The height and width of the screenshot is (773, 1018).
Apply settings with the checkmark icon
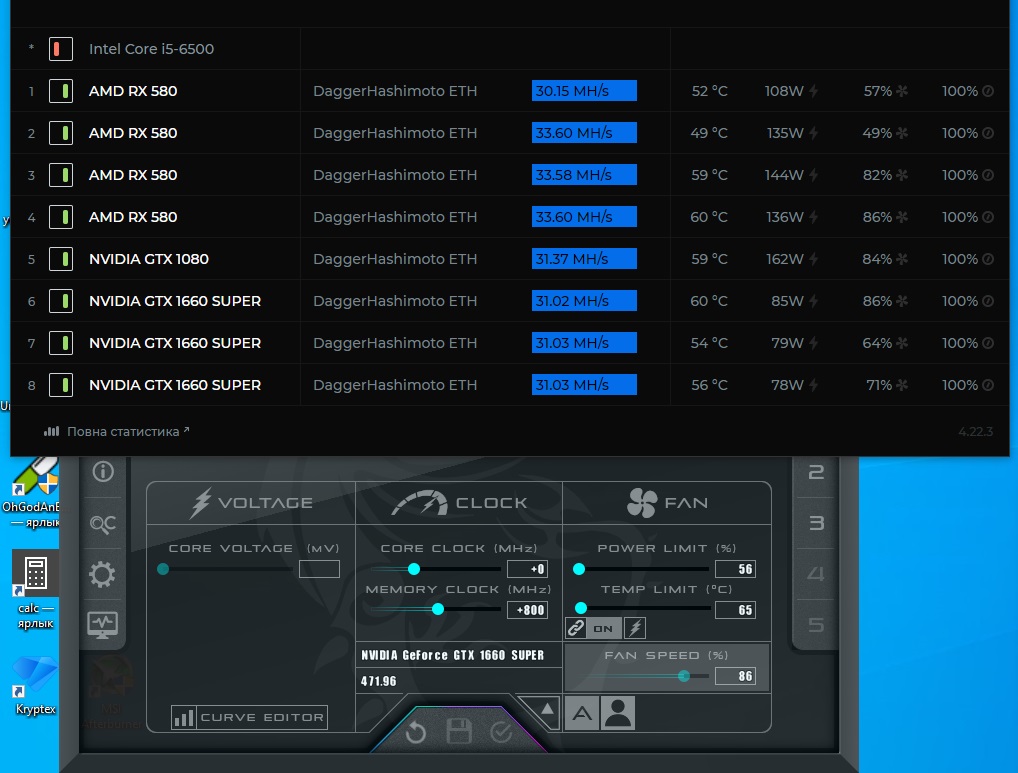coord(501,732)
